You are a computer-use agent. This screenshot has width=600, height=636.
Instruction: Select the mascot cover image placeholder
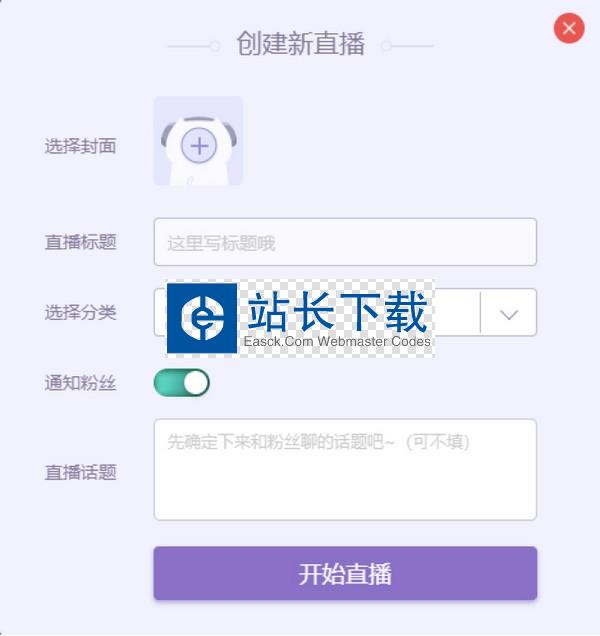198,141
